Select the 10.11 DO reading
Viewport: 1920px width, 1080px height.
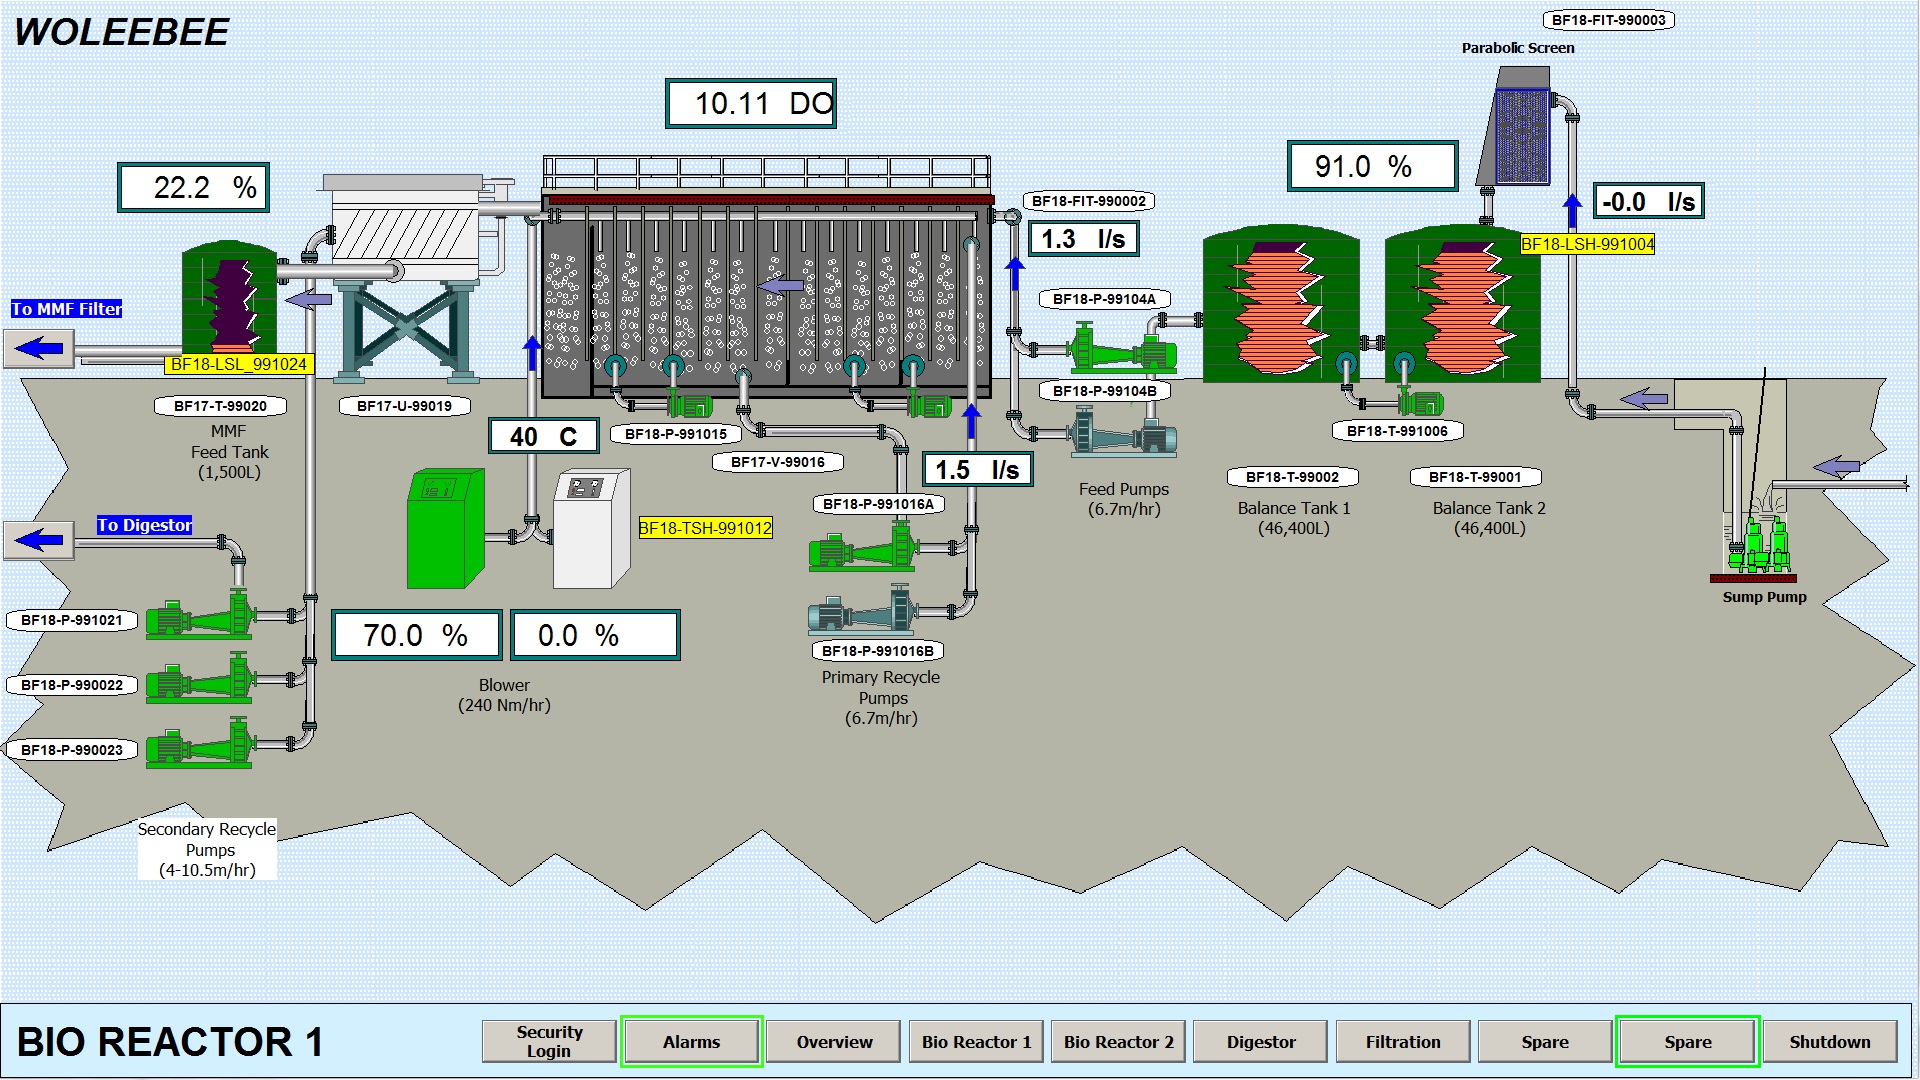pos(751,104)
